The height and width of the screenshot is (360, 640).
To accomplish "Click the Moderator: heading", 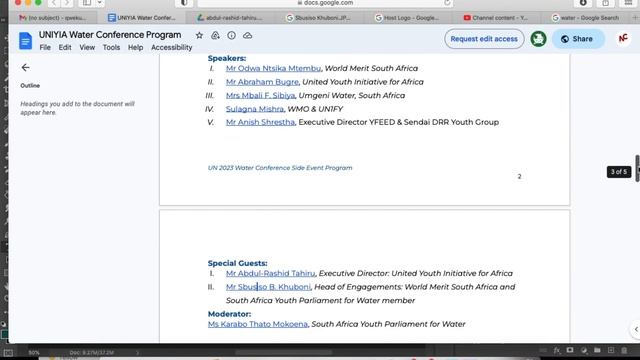I will (229, 314).
